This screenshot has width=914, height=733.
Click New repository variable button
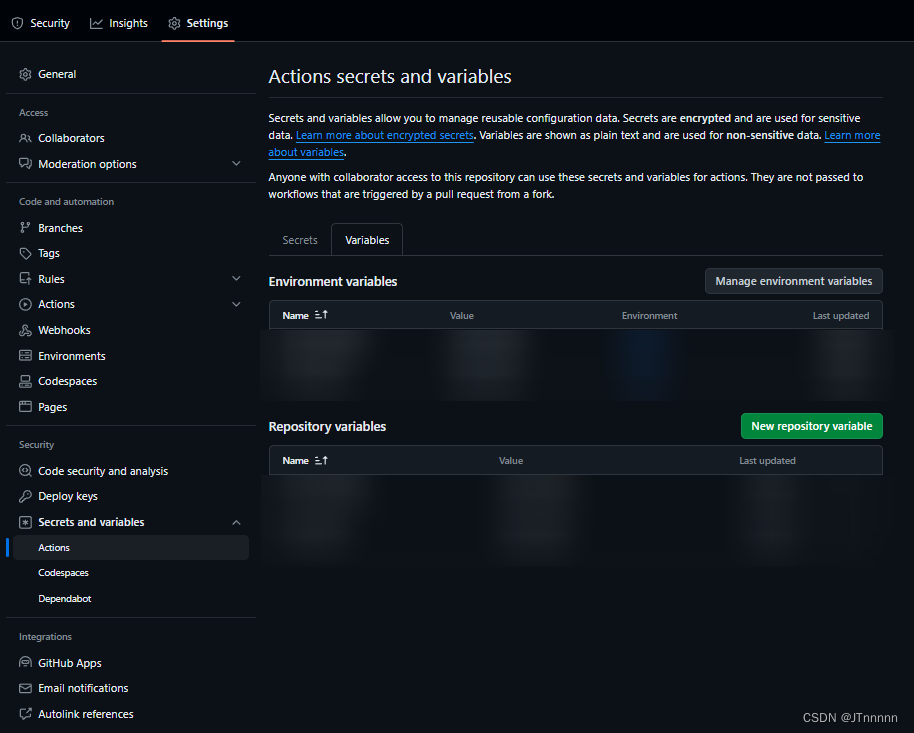click(811, 426)
